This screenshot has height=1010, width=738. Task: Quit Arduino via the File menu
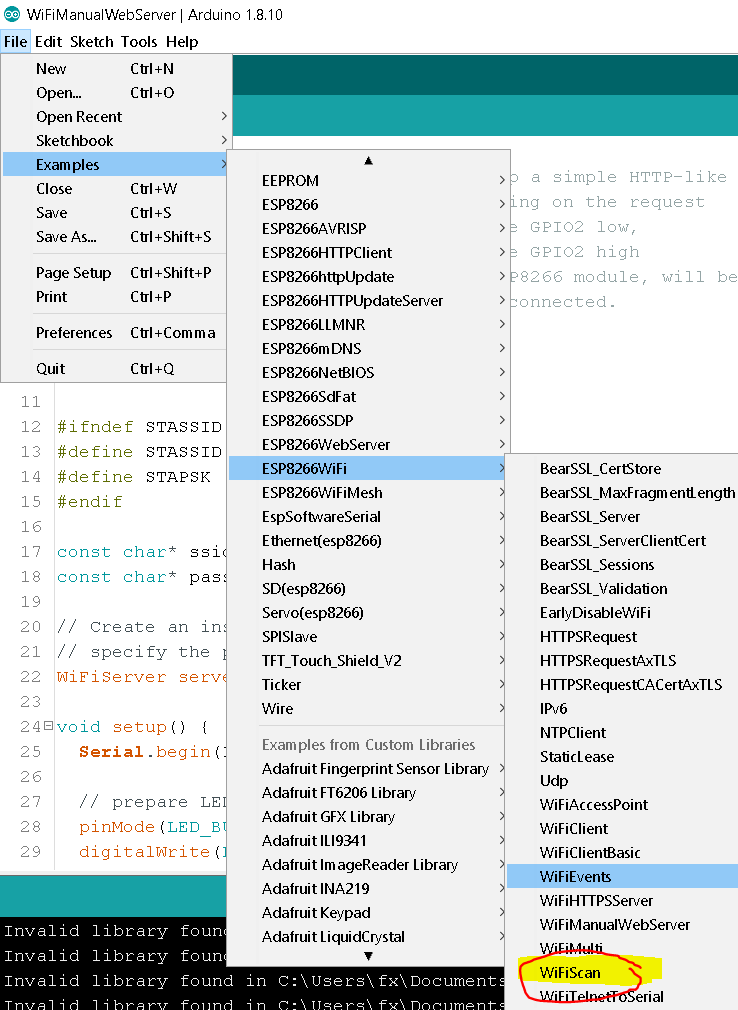click(x=116, y=368)
